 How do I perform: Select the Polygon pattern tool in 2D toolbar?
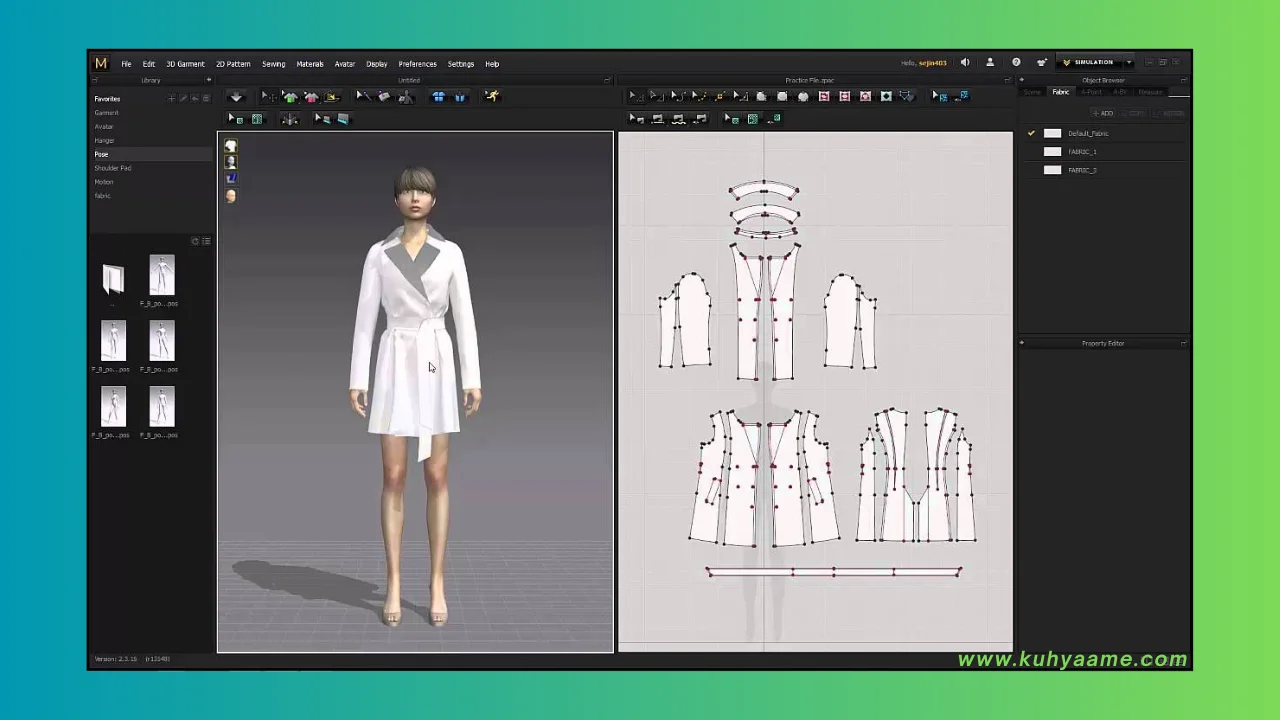761,96
